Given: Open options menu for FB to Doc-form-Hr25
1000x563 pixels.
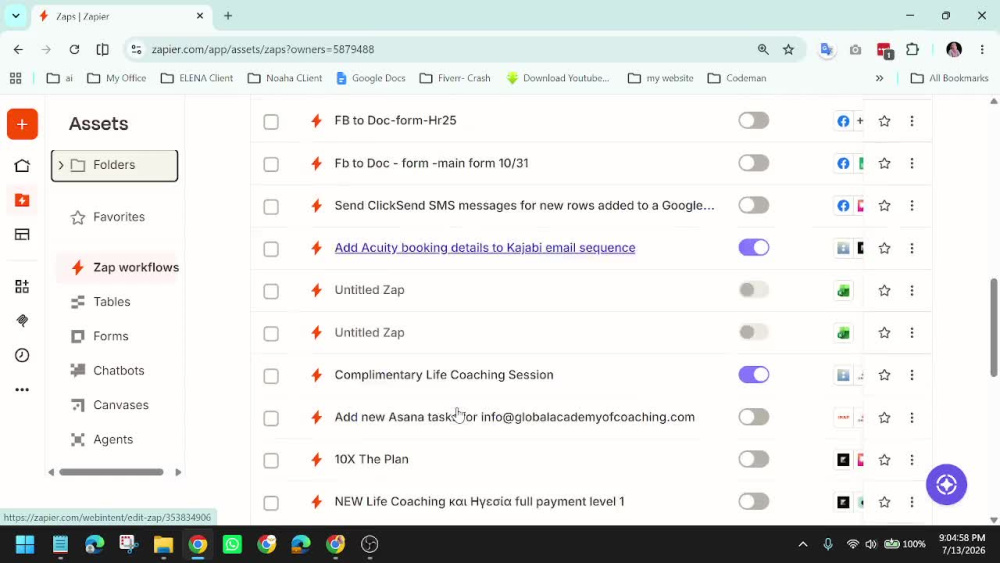Looking at the screenshot, I should click(911, 121).
